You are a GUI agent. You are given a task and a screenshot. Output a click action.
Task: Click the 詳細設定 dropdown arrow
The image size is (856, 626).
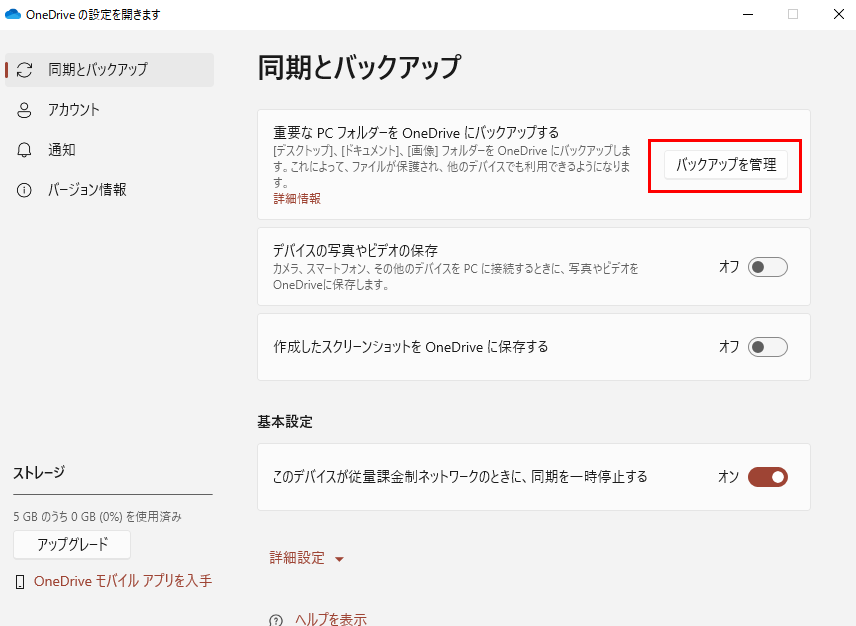coord(339,559)
